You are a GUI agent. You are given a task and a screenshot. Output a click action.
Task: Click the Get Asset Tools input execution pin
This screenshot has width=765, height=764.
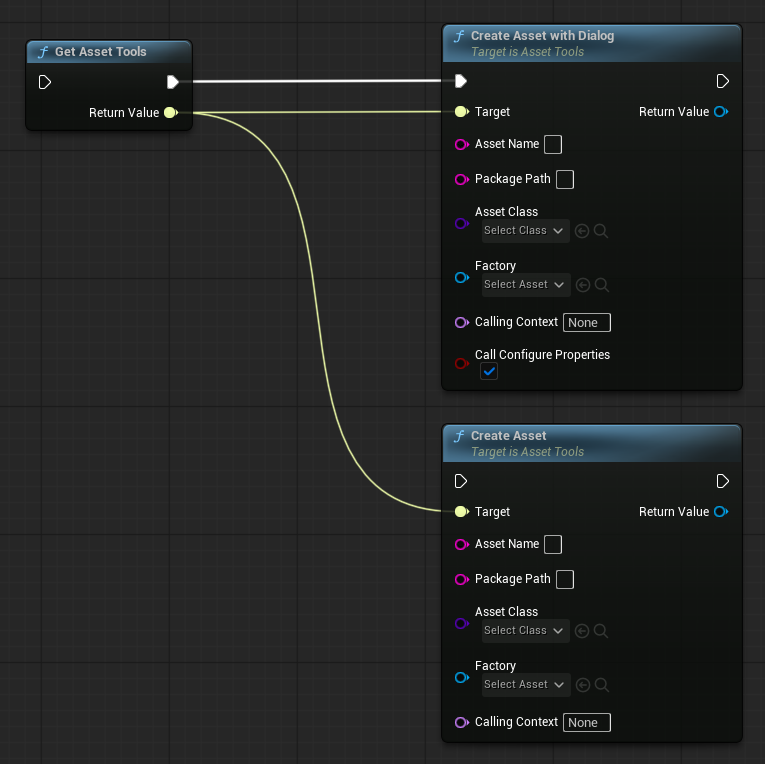click(x=45, y=82)
